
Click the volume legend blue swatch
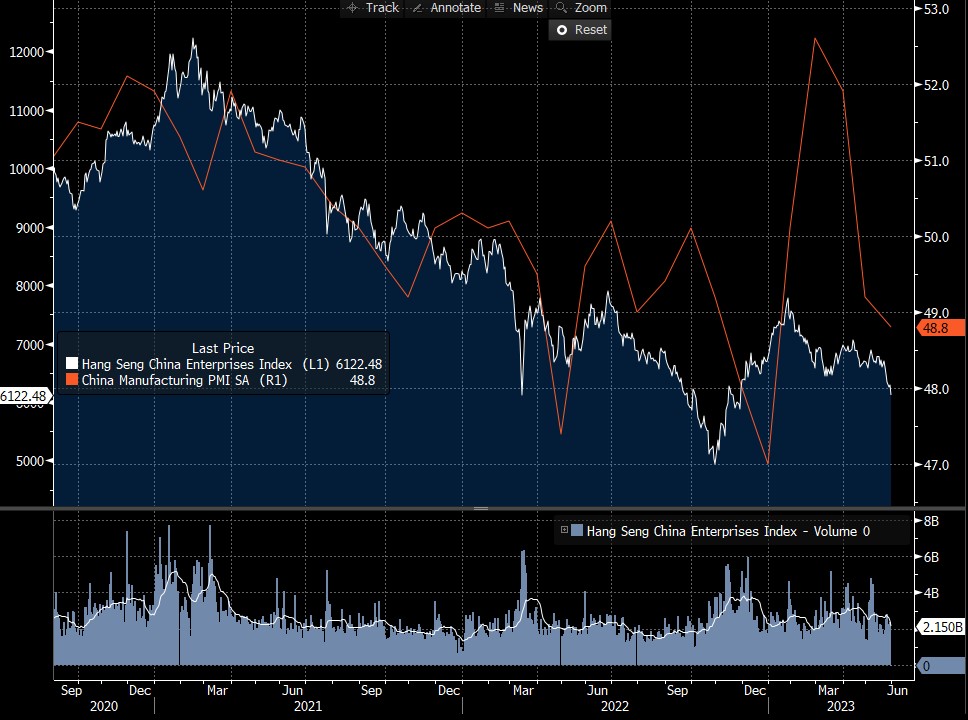coord(577,530)
